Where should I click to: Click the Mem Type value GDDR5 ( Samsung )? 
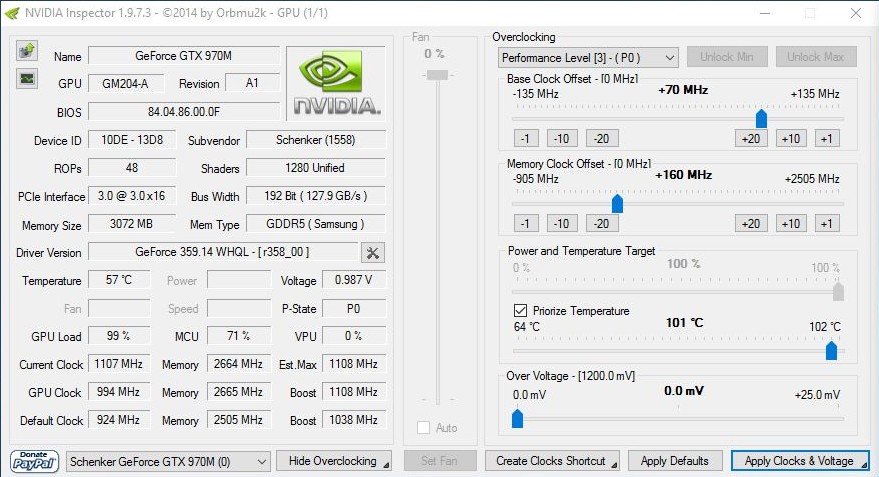point(316,224)
